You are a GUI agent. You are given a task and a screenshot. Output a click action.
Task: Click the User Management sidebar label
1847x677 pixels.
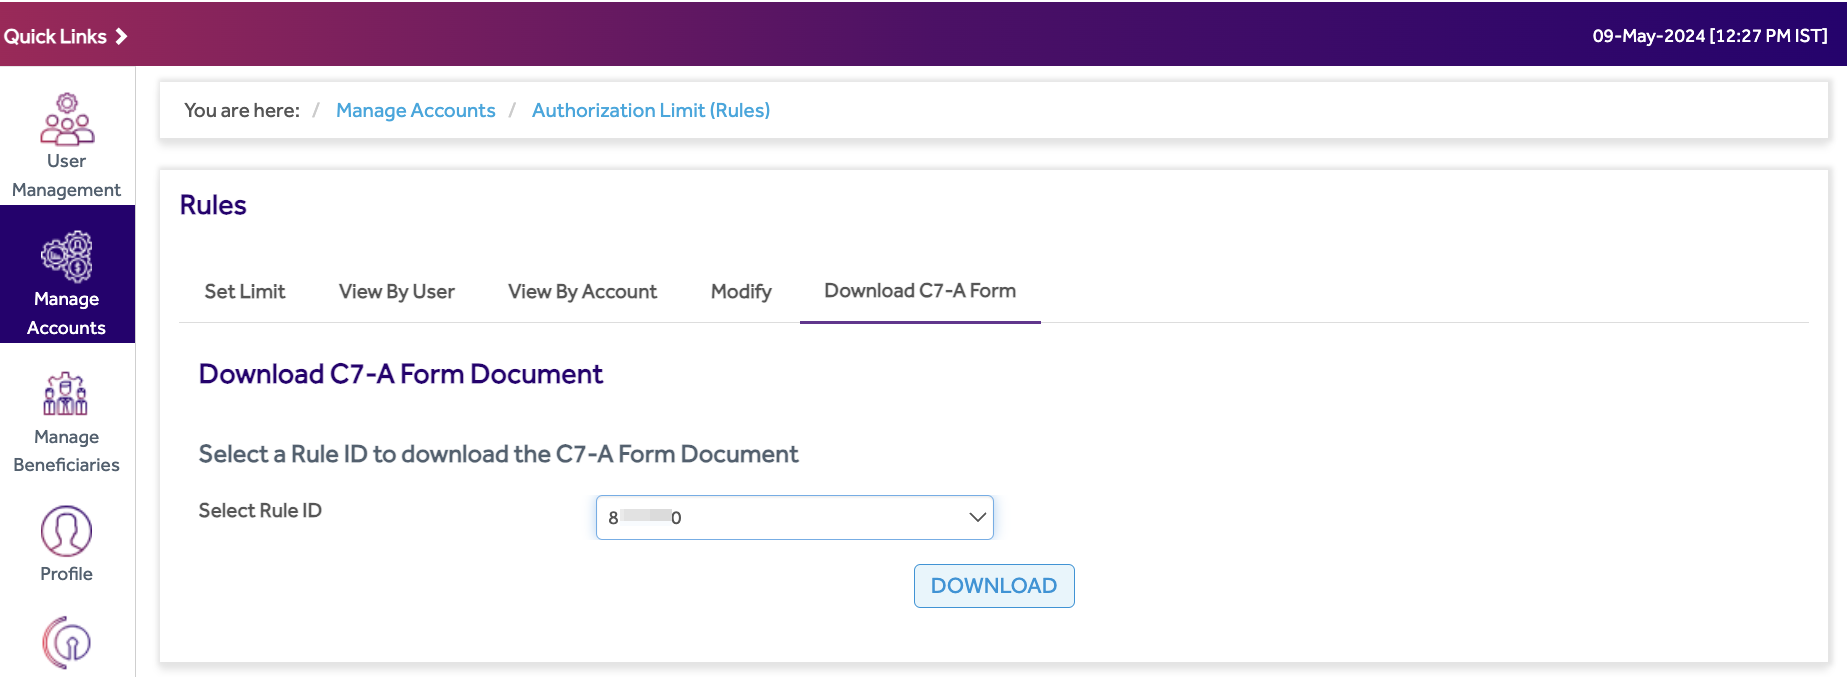(x=66, y=175)
